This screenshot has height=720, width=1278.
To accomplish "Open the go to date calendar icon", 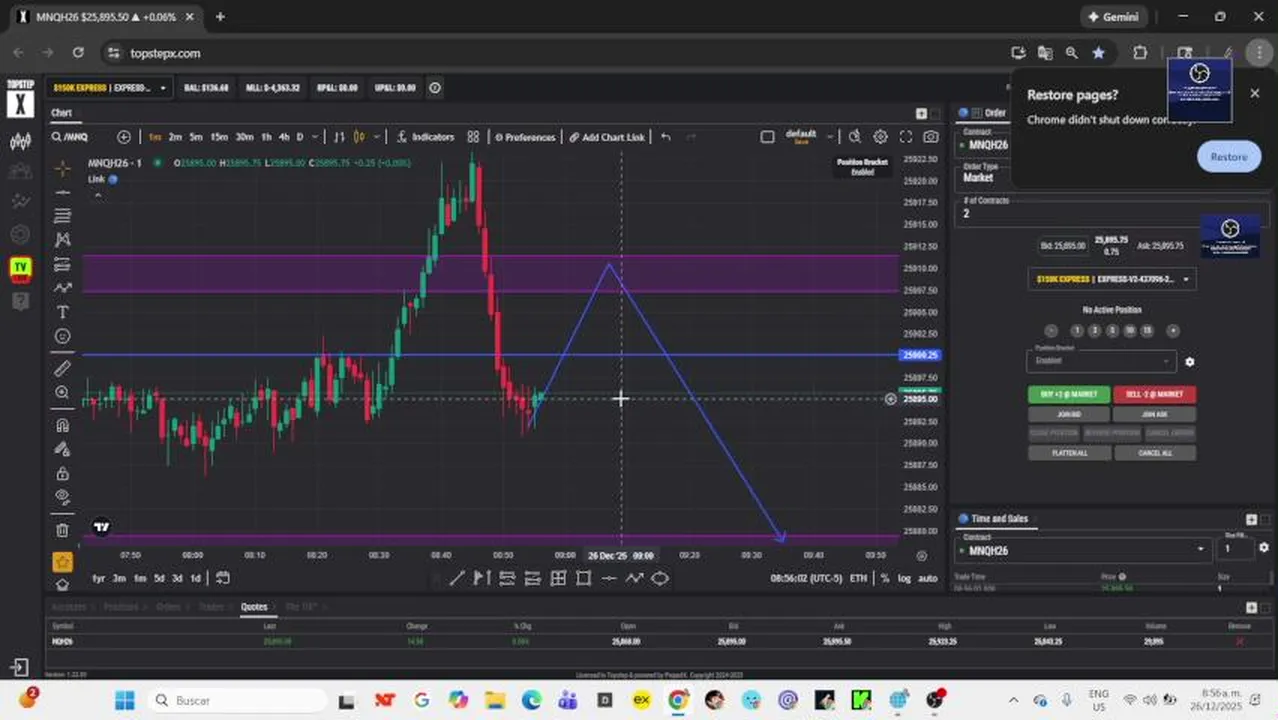I will pos(223,578).
